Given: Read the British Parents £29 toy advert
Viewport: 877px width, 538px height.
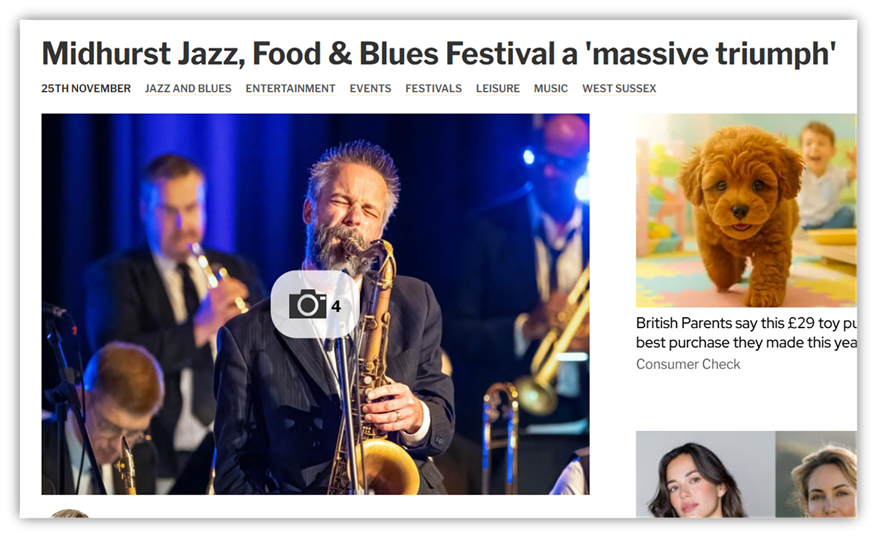Looking at the screenshot, I should [x=746, y=333].
